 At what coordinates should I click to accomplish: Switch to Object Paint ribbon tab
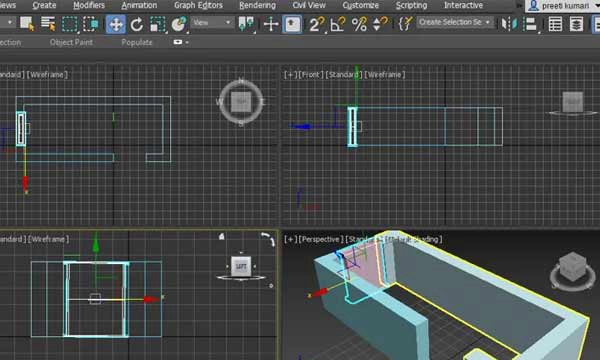pos(71,42)
